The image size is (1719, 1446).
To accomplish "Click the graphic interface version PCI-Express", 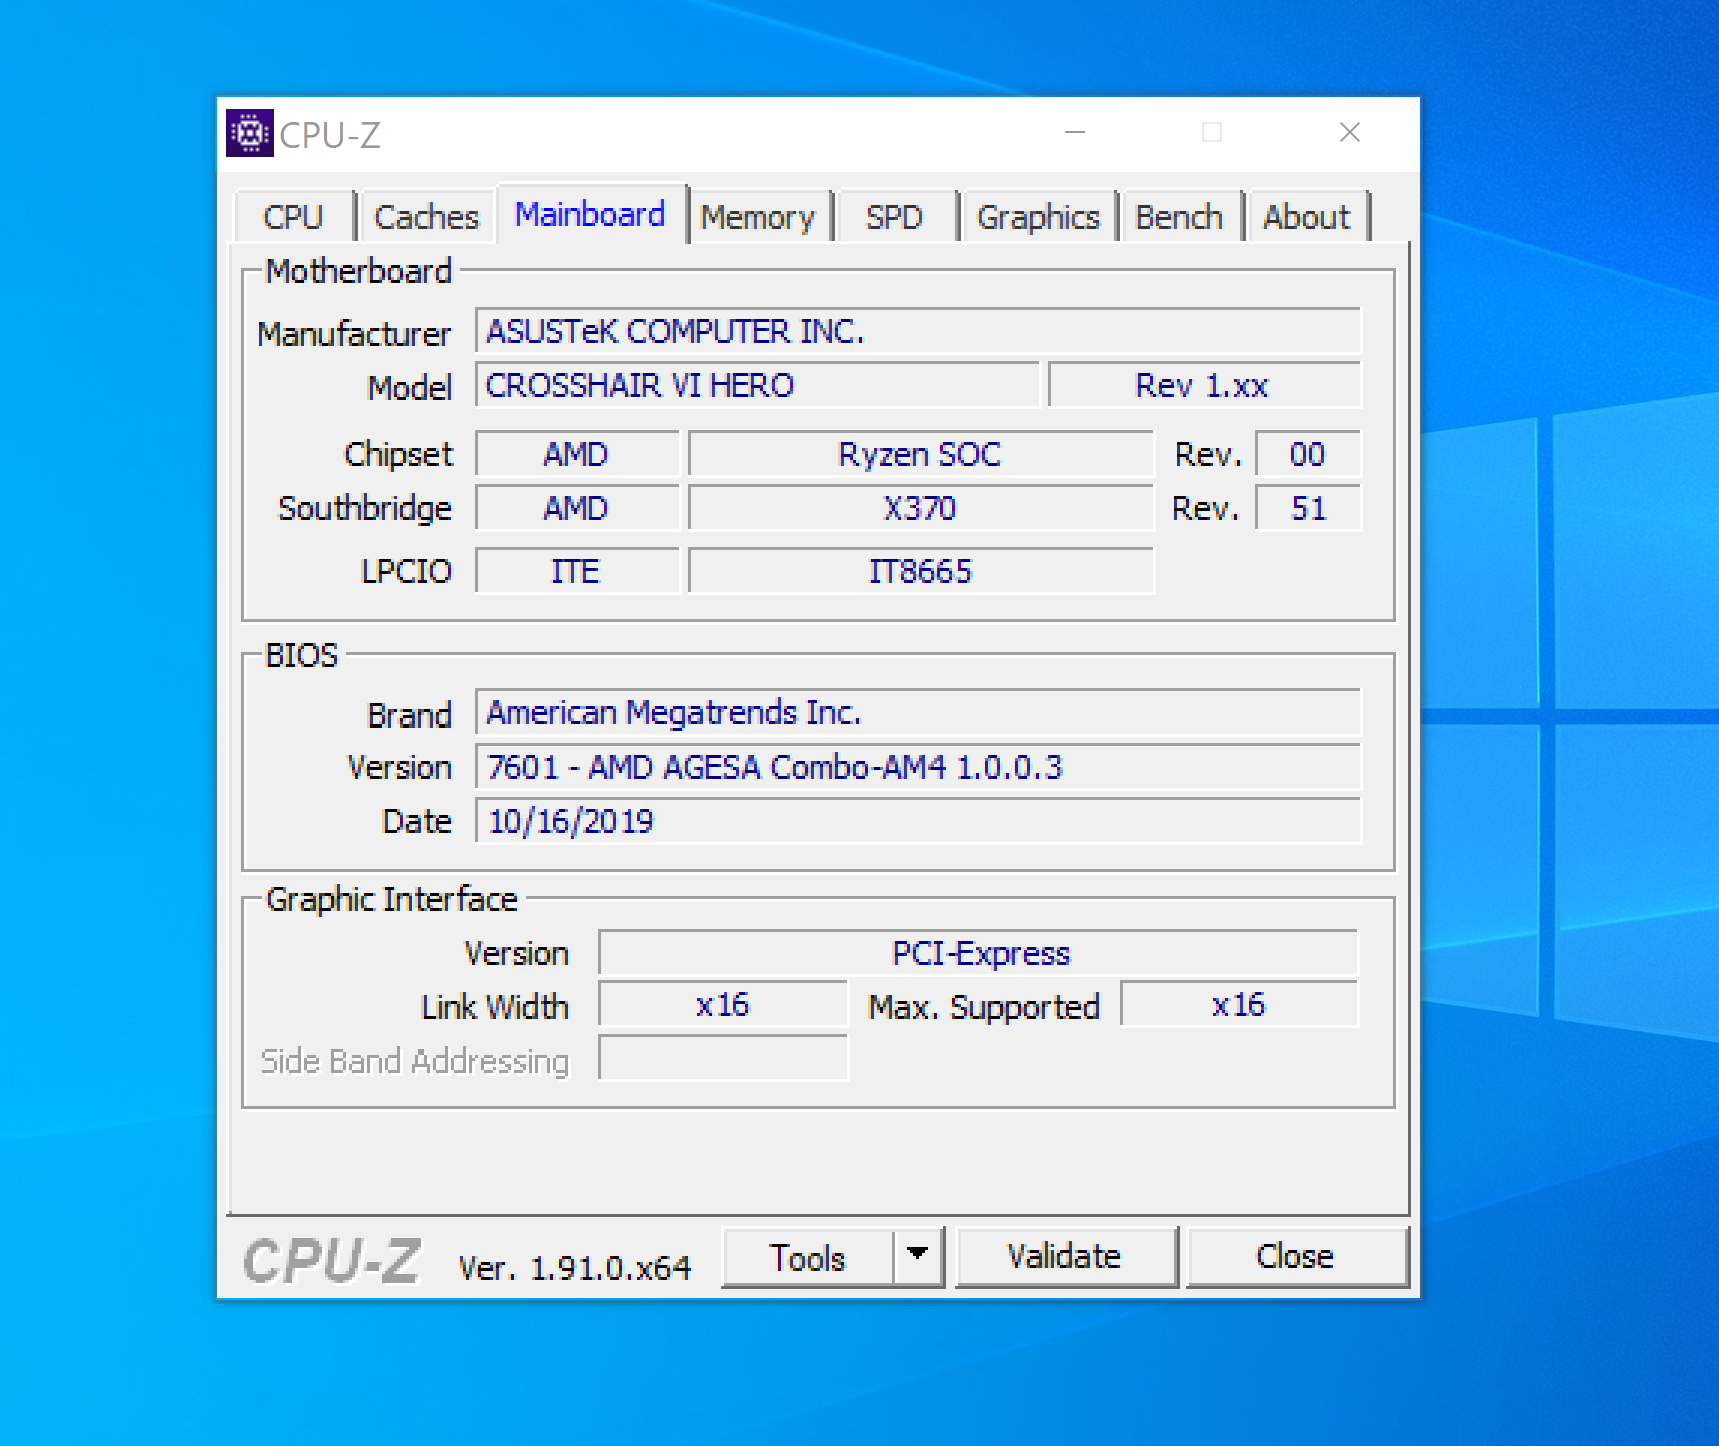I will [x=979, y=953].
